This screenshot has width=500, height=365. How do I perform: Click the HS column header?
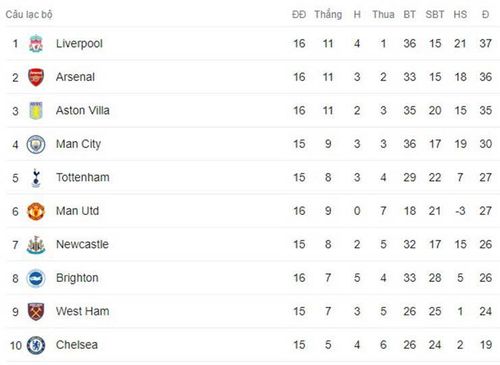coord(460,15)
